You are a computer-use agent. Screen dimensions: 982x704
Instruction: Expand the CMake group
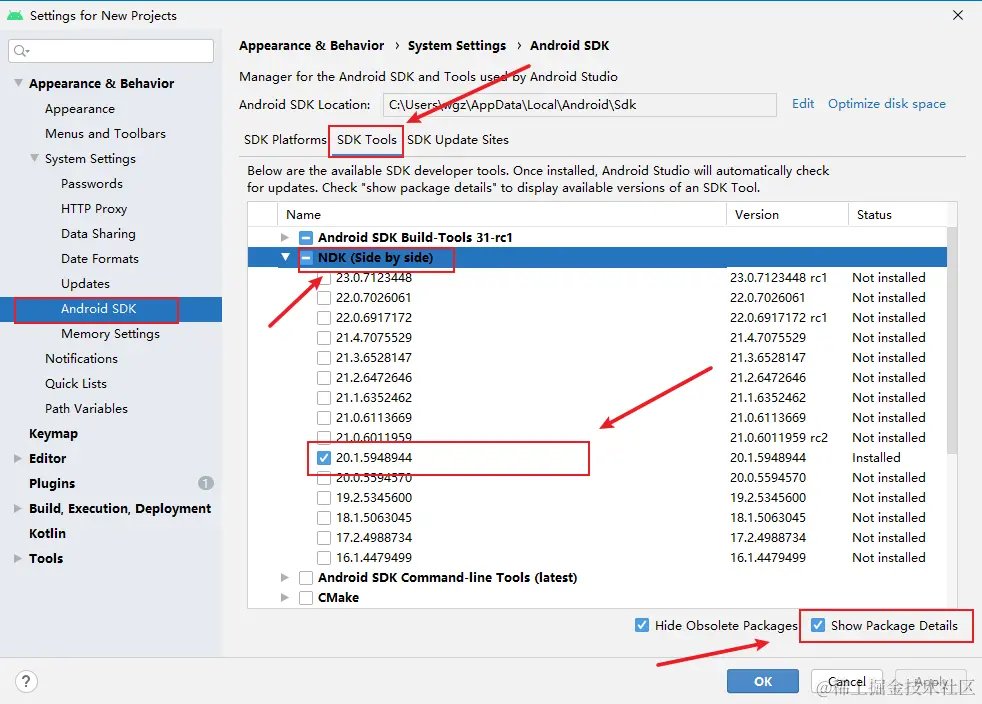(285, 598)
